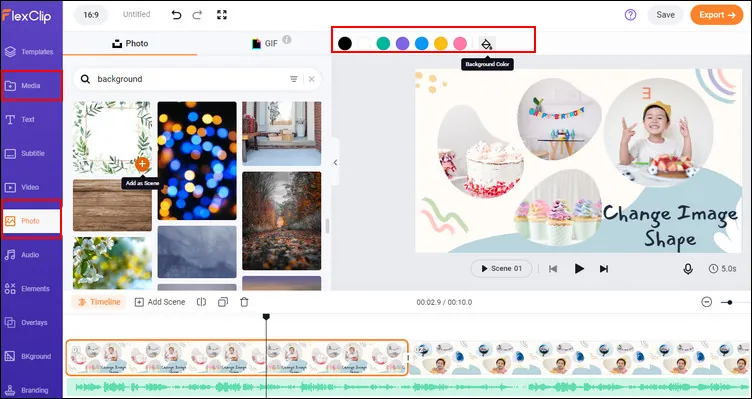Select Photo in the sidebar
Viewport: 752px width, 399px height.
[x=31, y=221]
